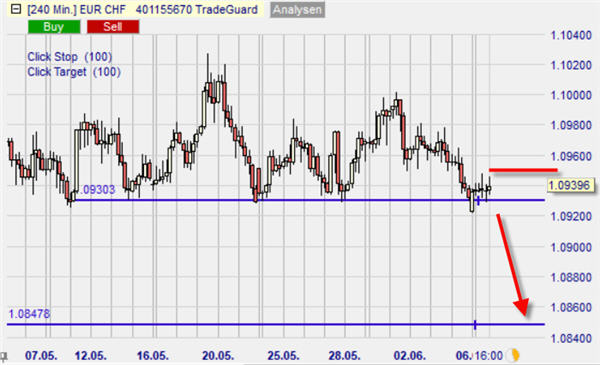Click the 1.10200 price axis value
The image size is (600, 365).
coord(571,65)
